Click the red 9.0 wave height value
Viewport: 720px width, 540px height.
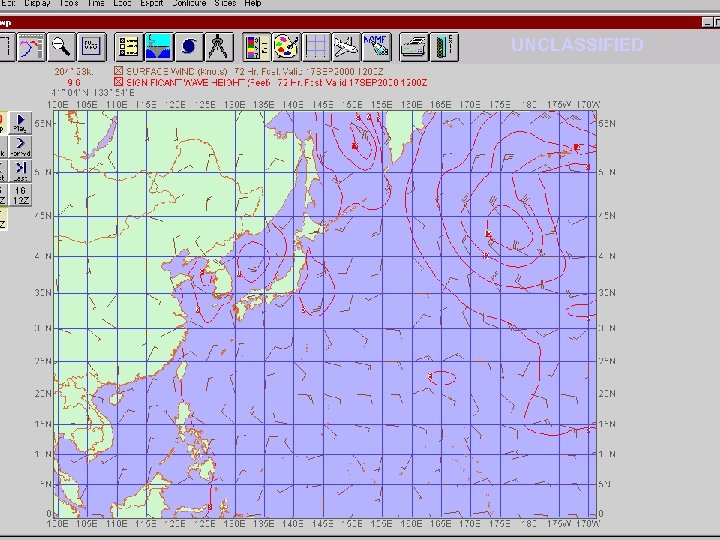pos(74,83)
